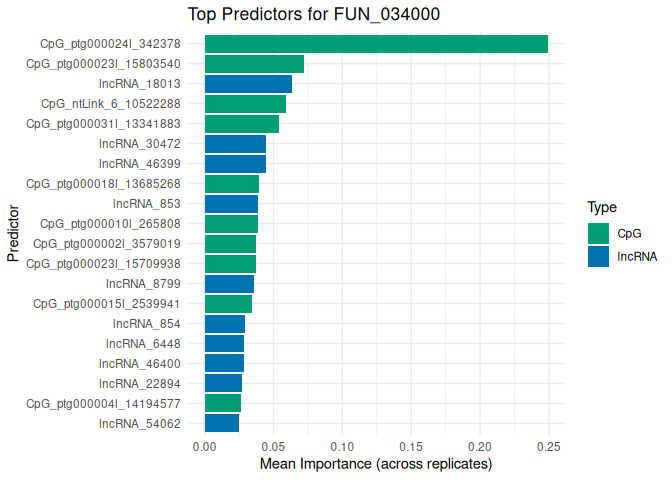The width and height of the screenshot is (672, 480).
Task: Click the Predictor y-axis title
Action: pyautogui.click(x=13, y=233)
